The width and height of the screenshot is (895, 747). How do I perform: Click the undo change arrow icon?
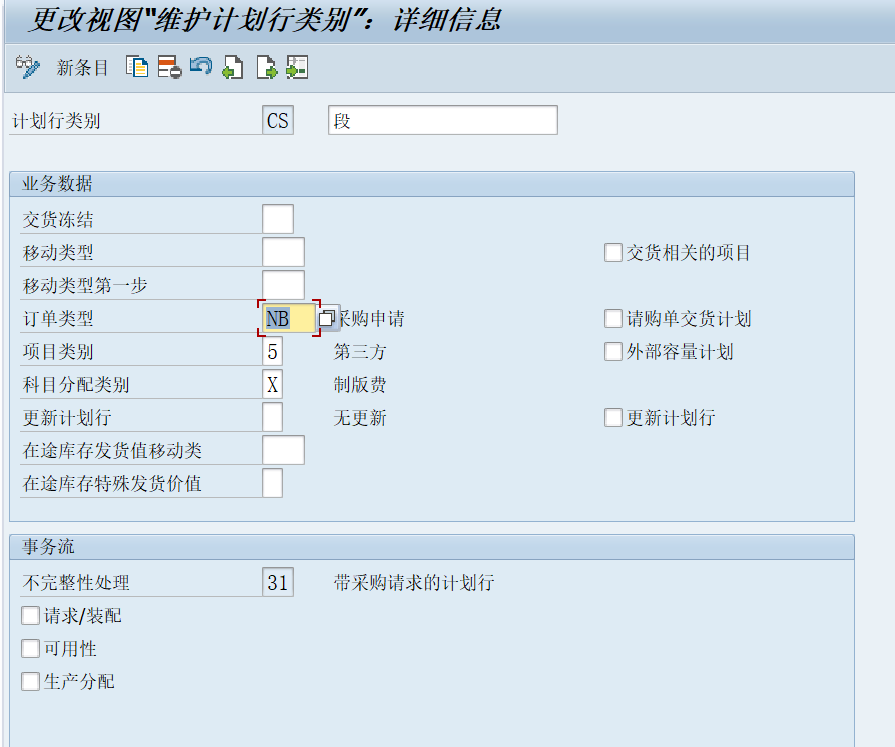(201, 67)
